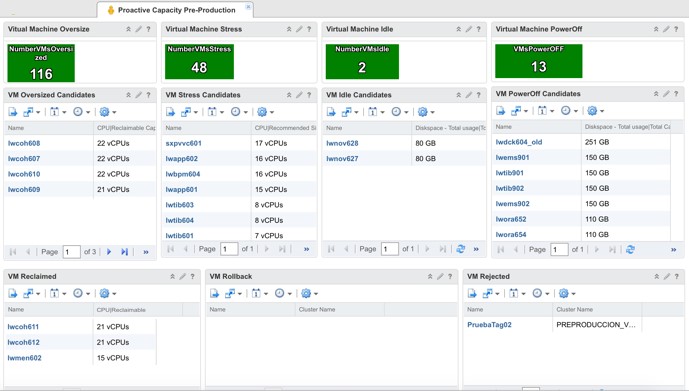This screenshot has height=391, width=689.
Task: Open VM lwbpm604 link
Action: (x=183, y=174)
